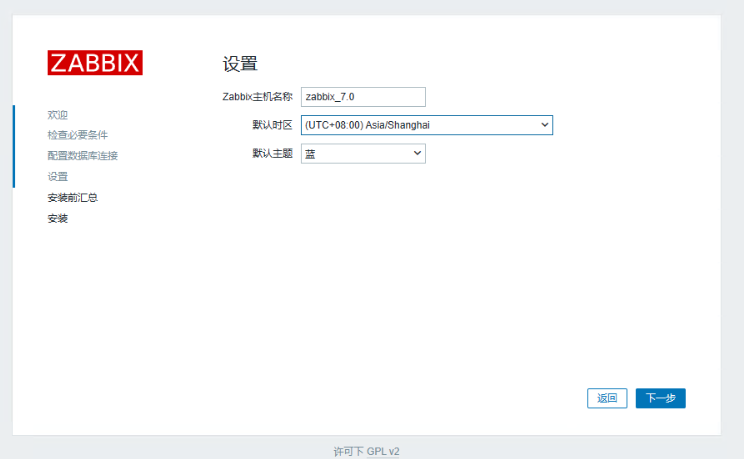744x459 pixels.
Task: Open the default theme dropdown
Action: [x=363, y=153]
